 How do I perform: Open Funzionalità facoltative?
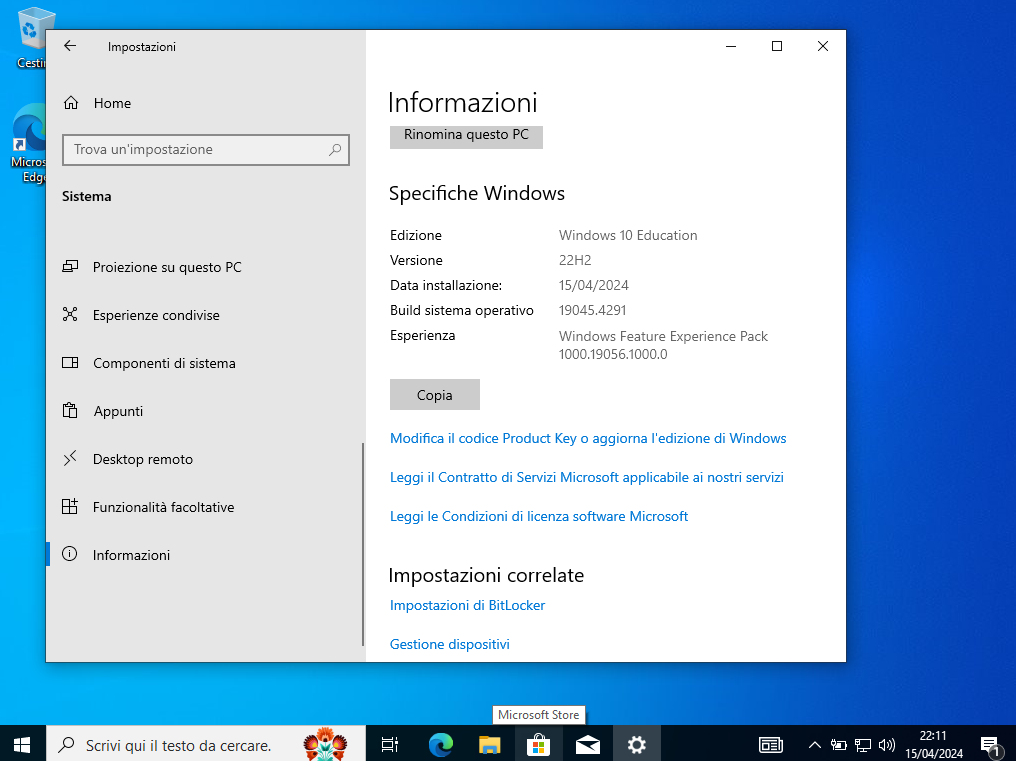[x=148, y=507]
